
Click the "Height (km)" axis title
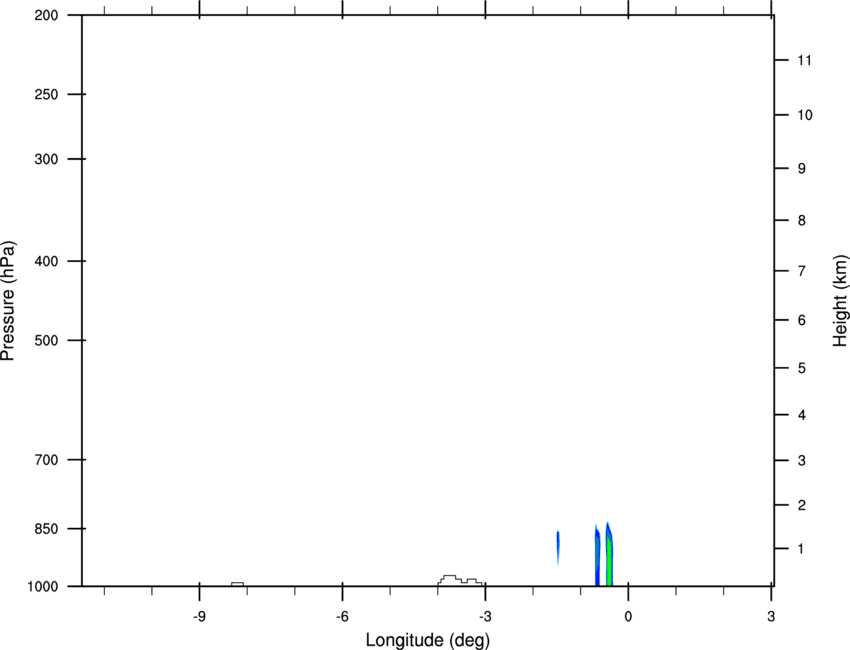coord(840,301)
